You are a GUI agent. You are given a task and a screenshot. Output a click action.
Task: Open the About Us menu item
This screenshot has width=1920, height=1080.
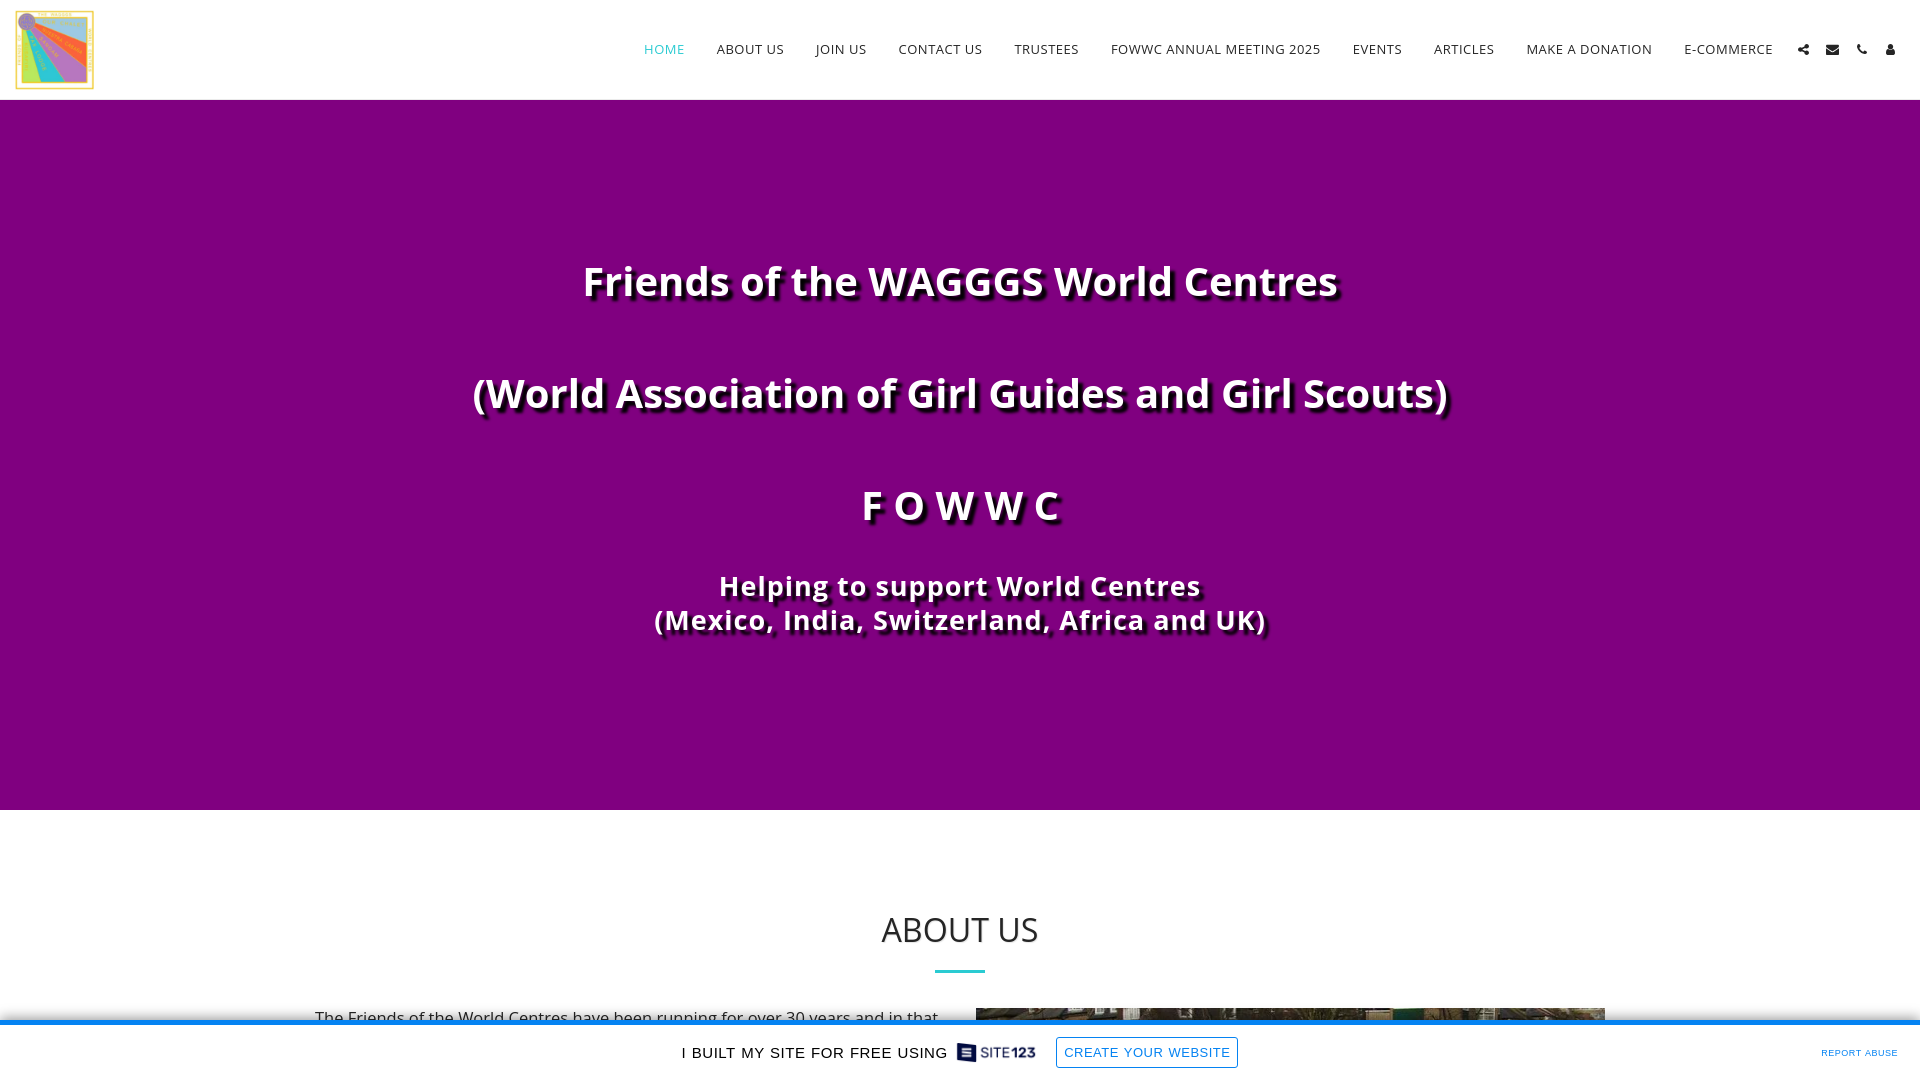[x=750, y=49]
